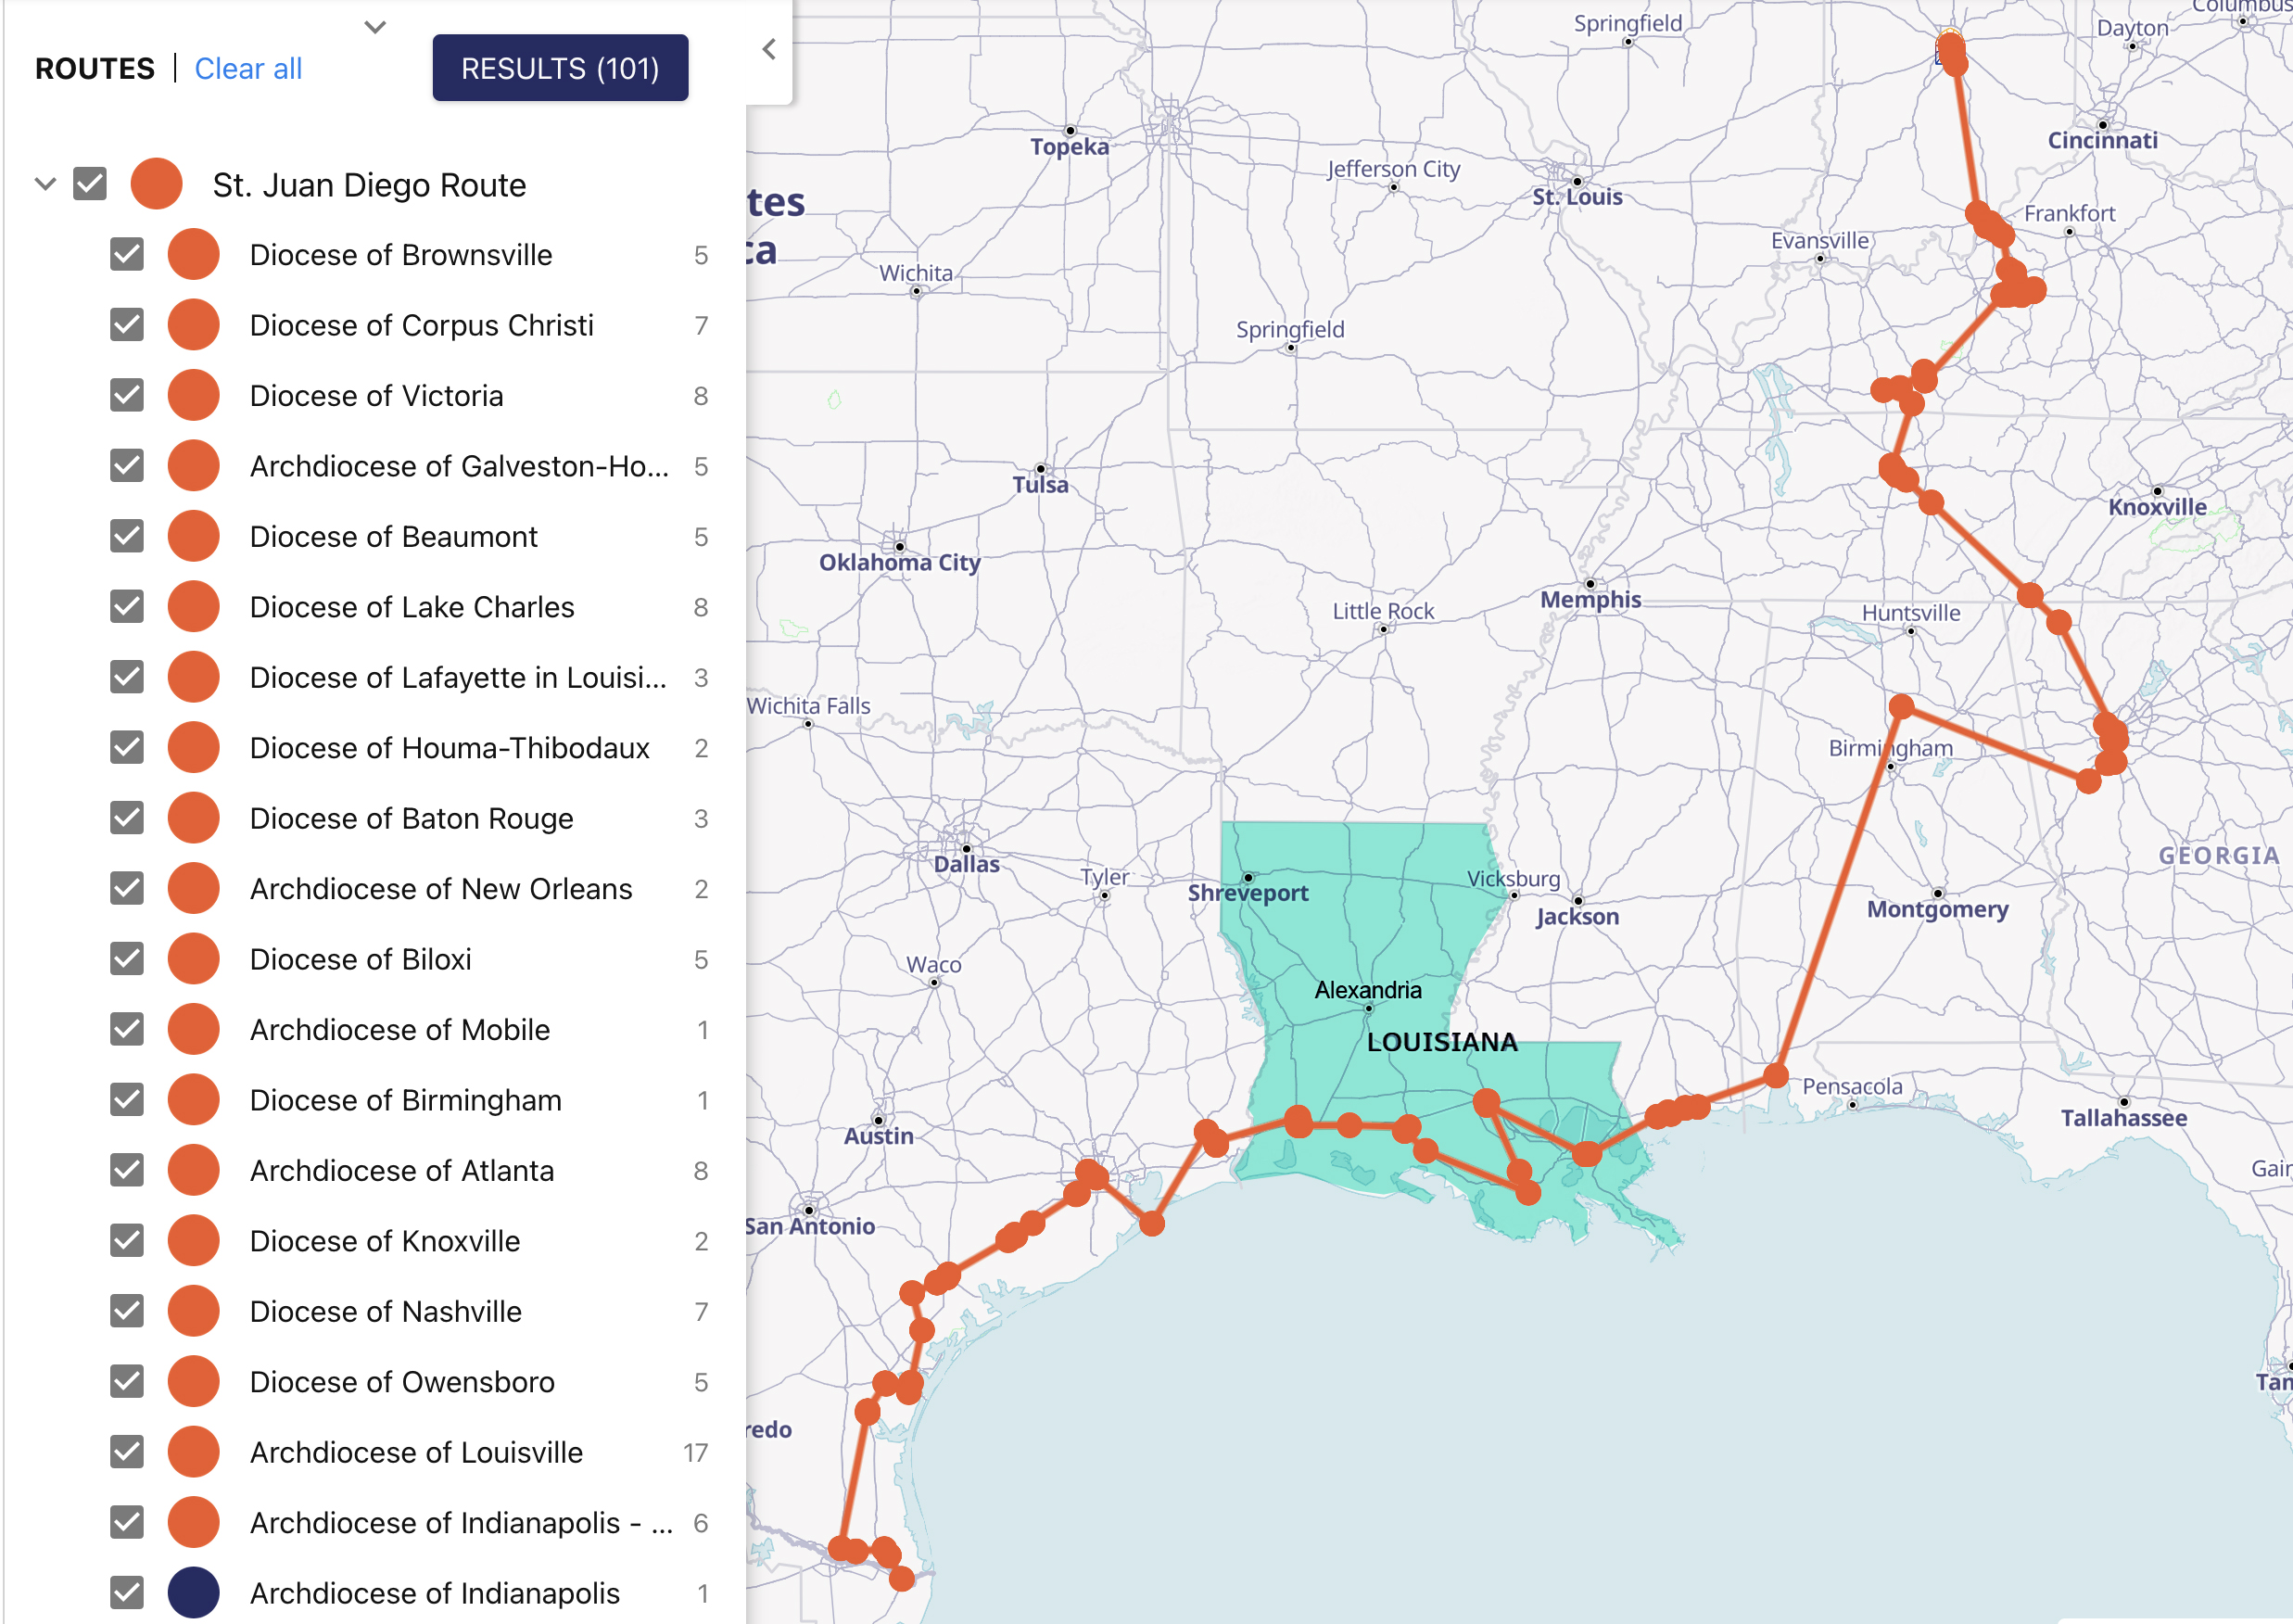
Task: Collapse the sidebar with the left arrow
Action: [x=769, y=49]
